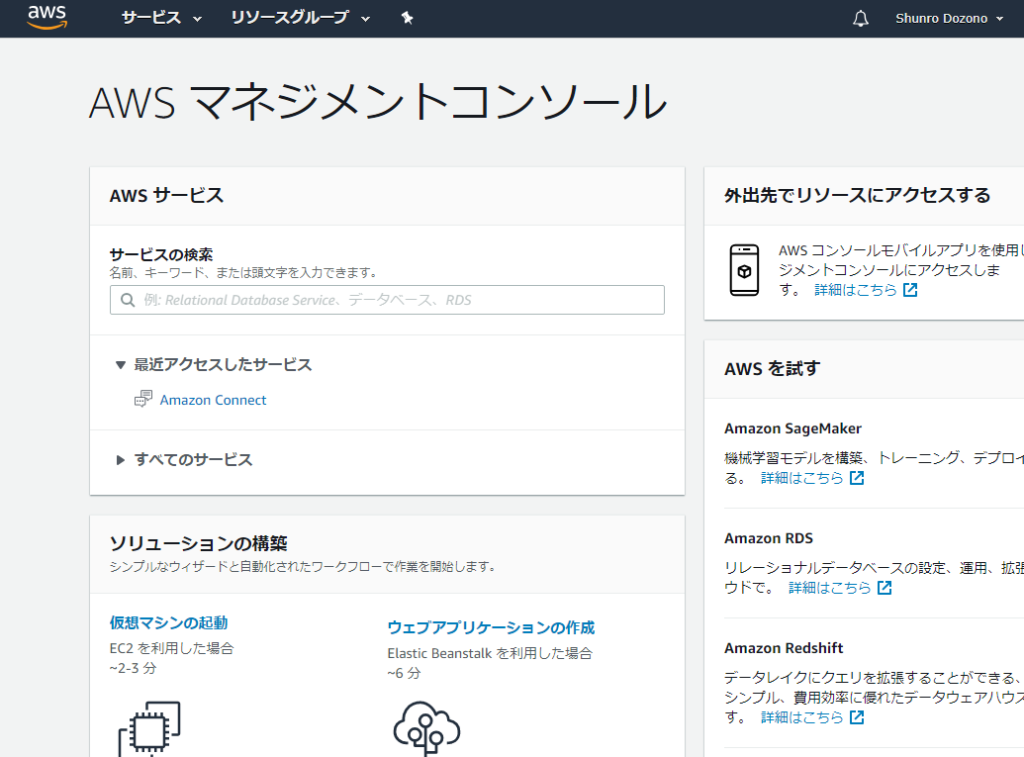Screen dimensions: 1024x757
Task: Click the AWS を試す heading
Action: pyautogui.click(x=772, y=368)
